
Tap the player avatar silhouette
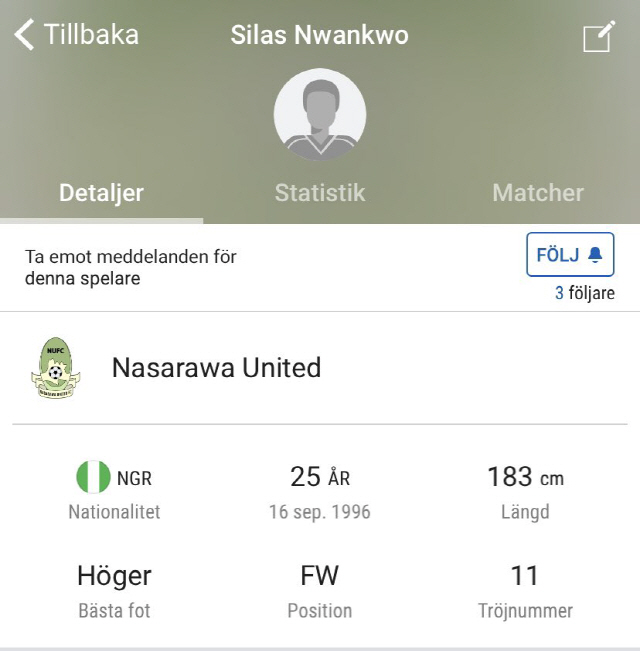(320, 115)
